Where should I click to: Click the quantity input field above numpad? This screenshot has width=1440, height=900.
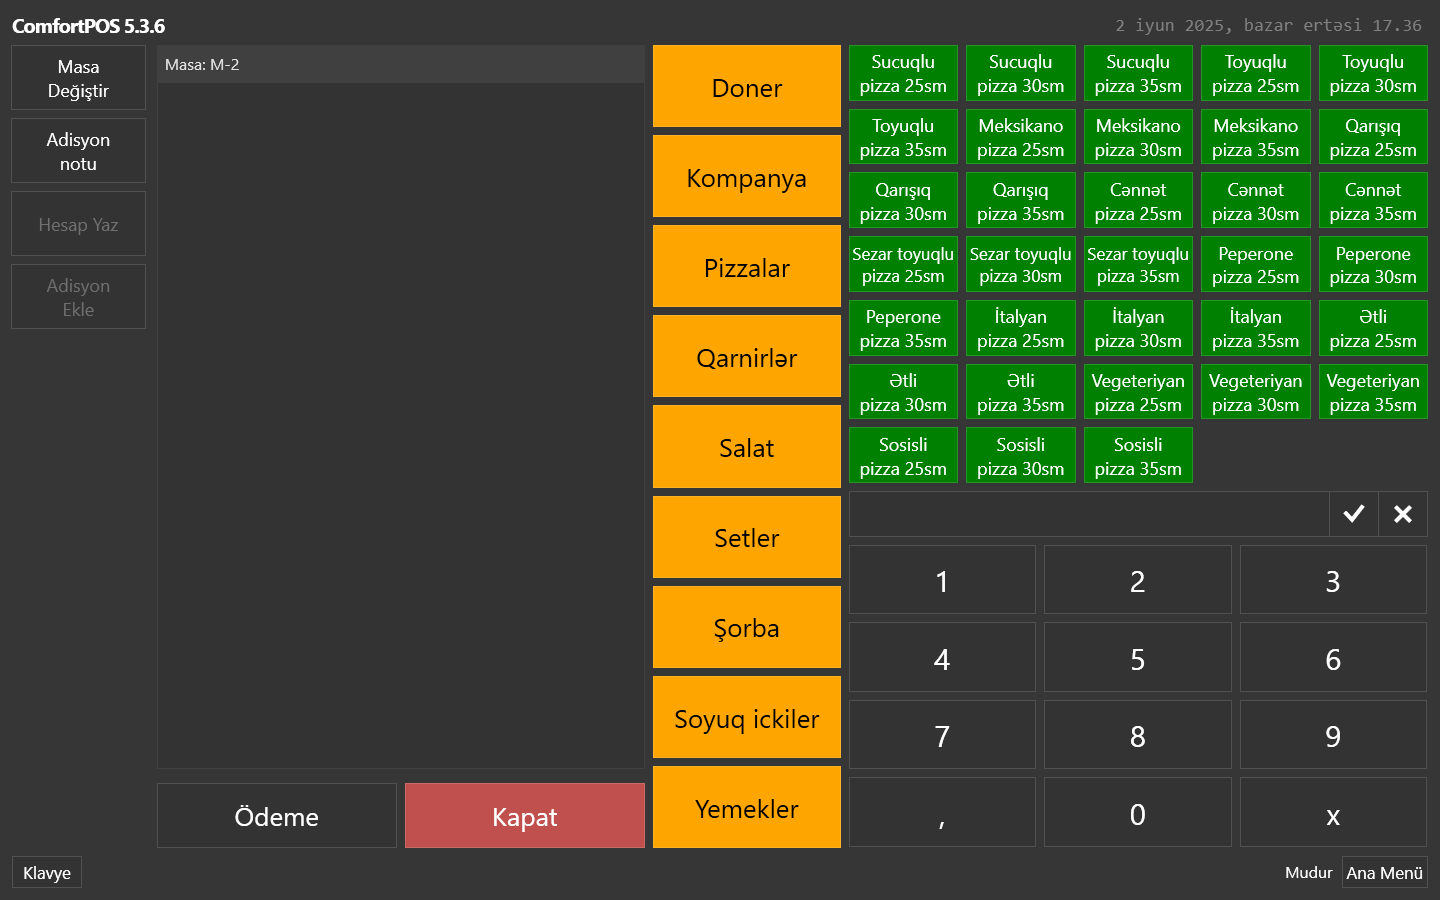(x=1088, y=514)
